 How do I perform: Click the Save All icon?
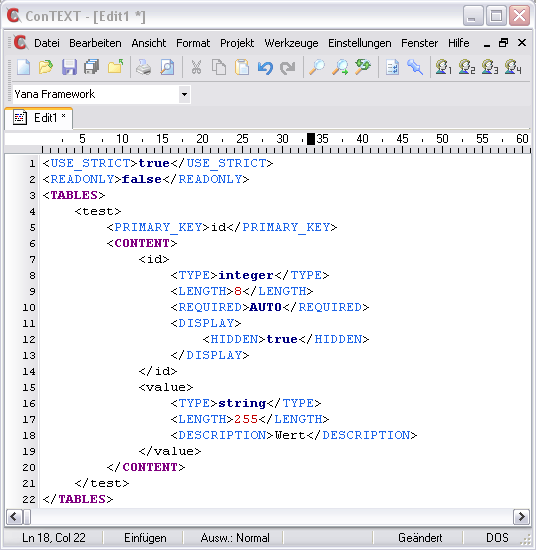point(92,67)
